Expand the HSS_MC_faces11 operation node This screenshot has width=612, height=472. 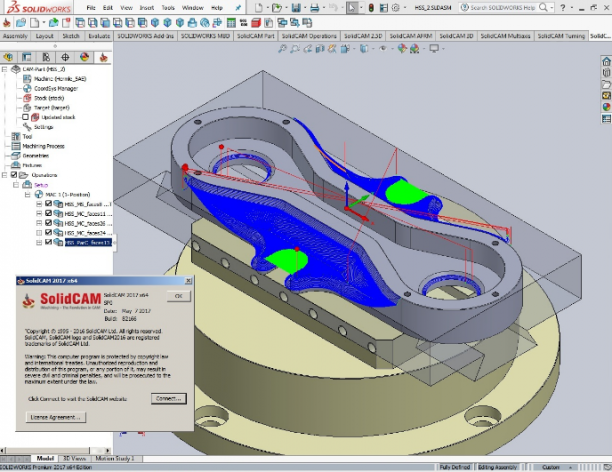click(x=39, y=214)
